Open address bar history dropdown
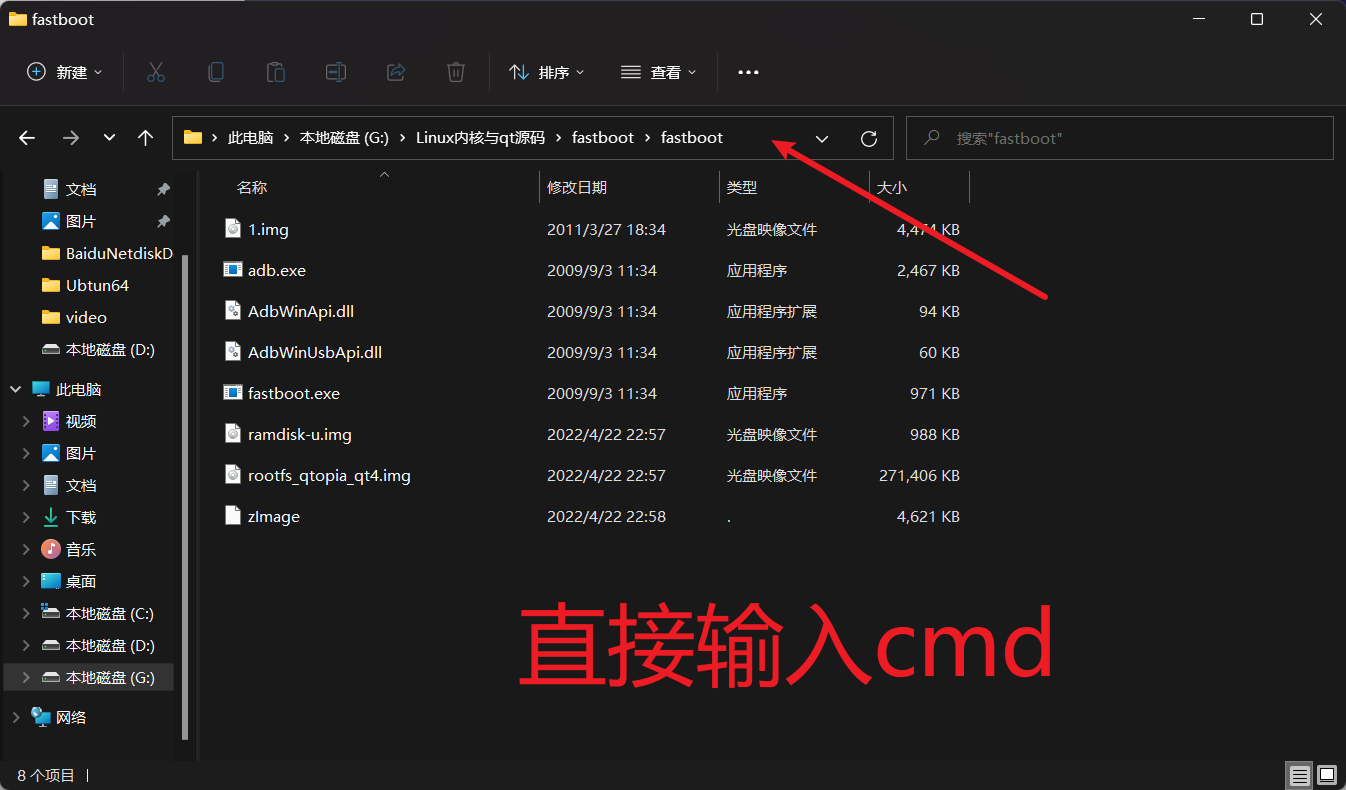The width and height of the screenshot is (1346, 790). click(822, 138)
